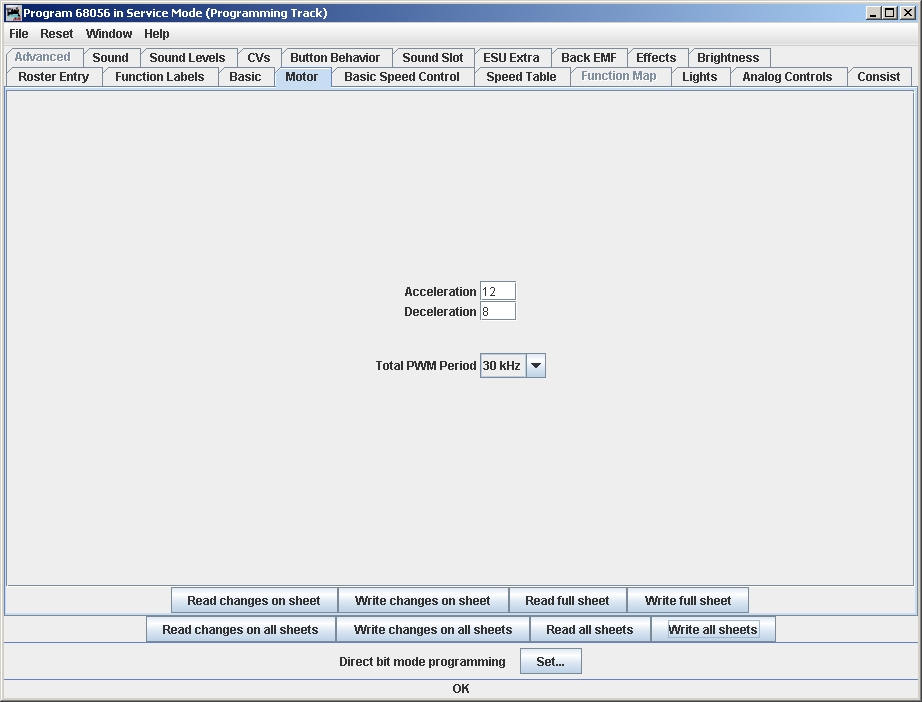Switch to the Back EMF tab
The width and height of the screenshot is (922, 702).
tap(589, 58)
